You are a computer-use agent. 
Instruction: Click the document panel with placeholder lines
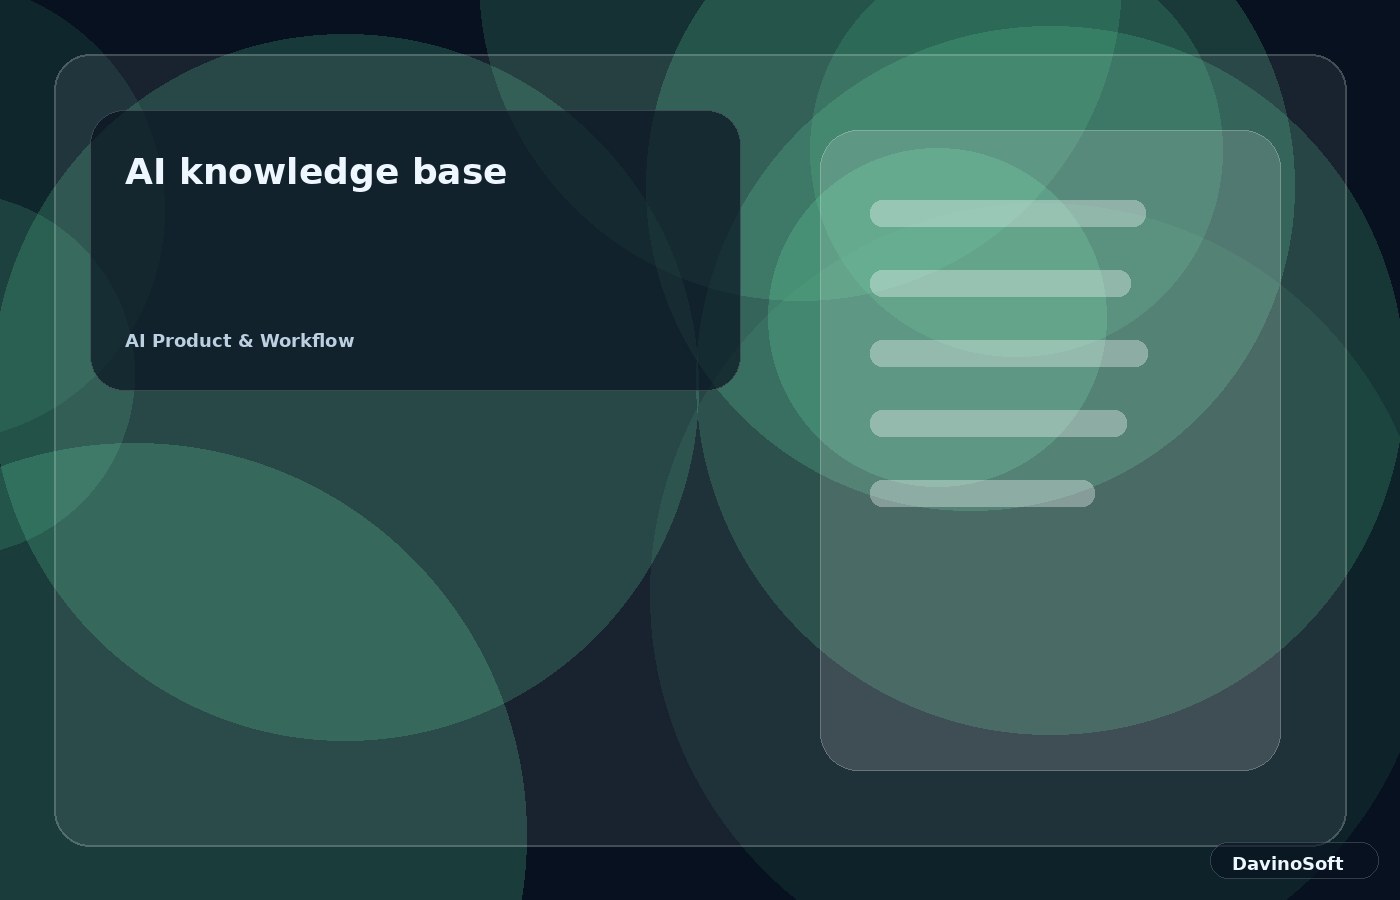(x=1050, y=450)
